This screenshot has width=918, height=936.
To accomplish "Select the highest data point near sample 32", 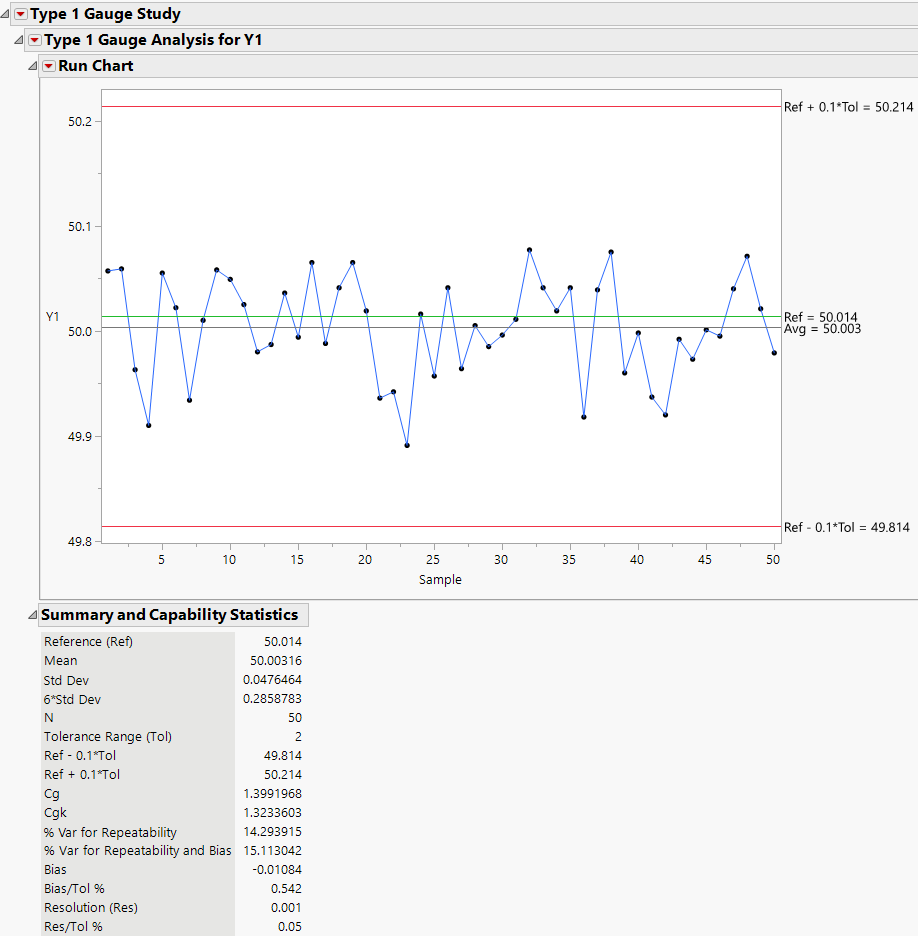I will pos(528,248).
